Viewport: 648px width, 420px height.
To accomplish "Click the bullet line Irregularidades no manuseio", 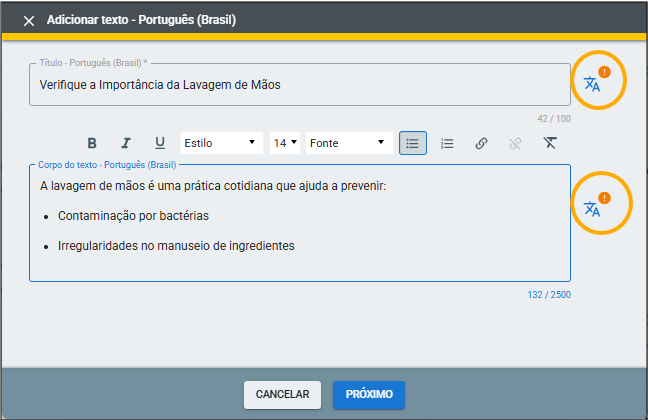I will (x=176, y=246).
